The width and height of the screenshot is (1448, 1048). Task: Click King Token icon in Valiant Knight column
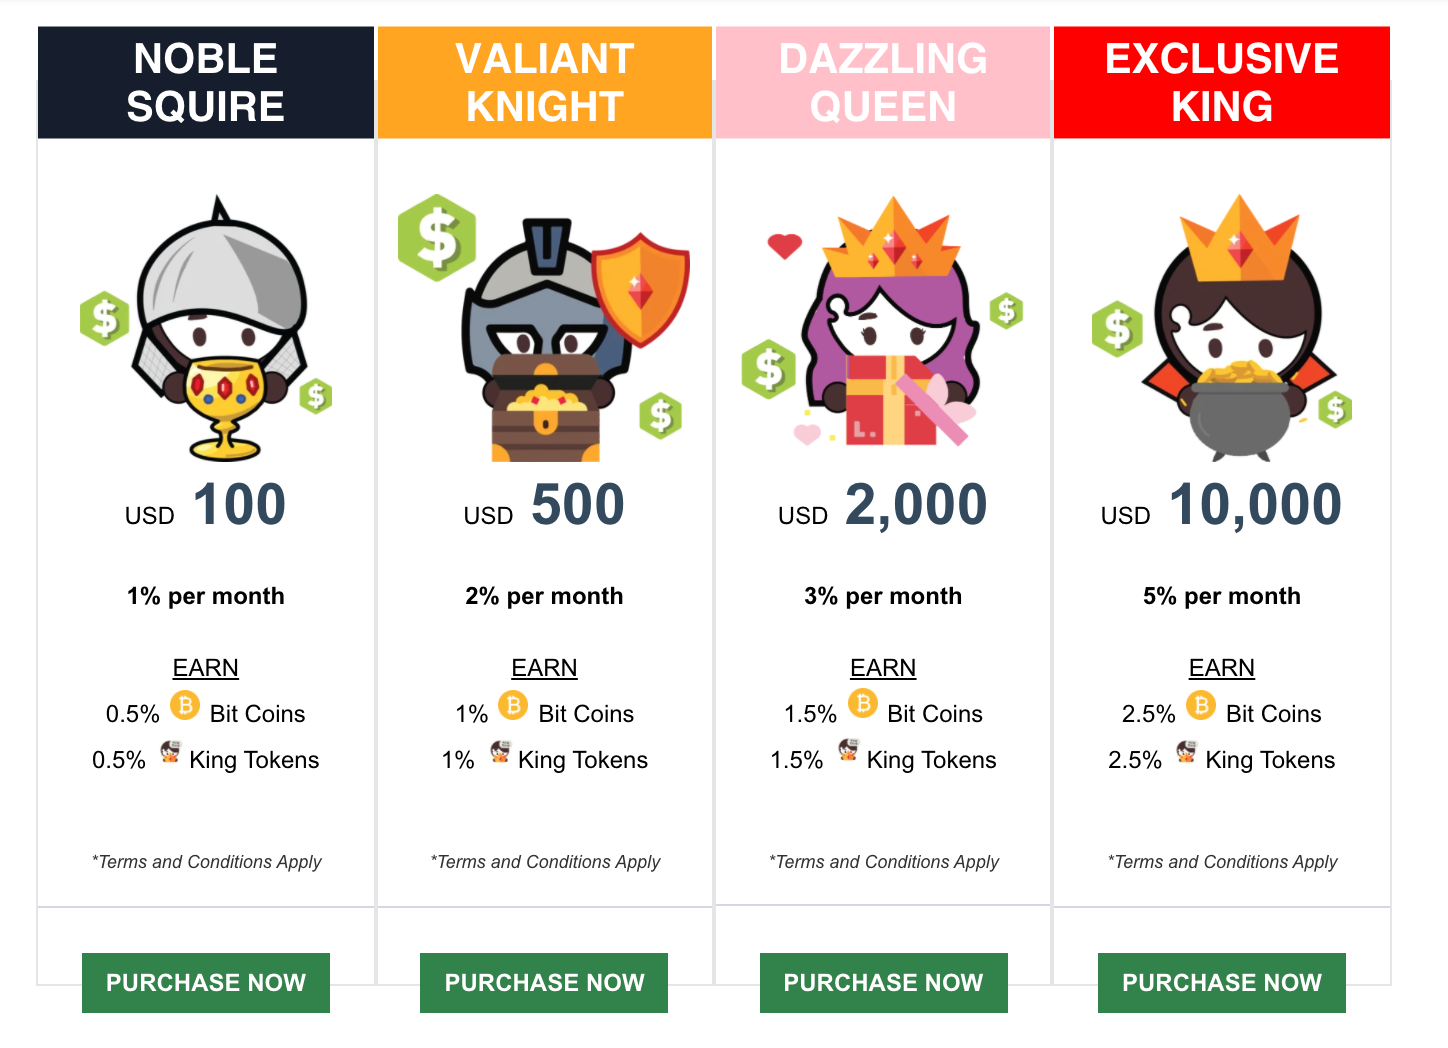[x=501, y=752]
